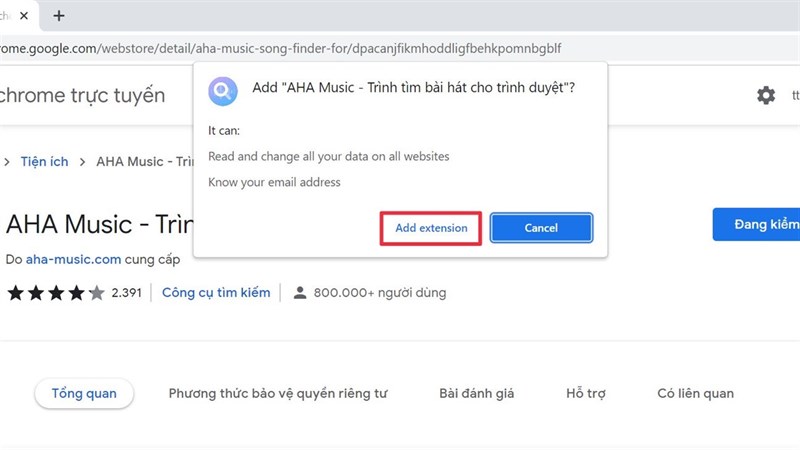This screenshot has width=800, height=450.
Task: Click the 2.391 ratings count
Action: pyautogui.click(x=126, y=293)
